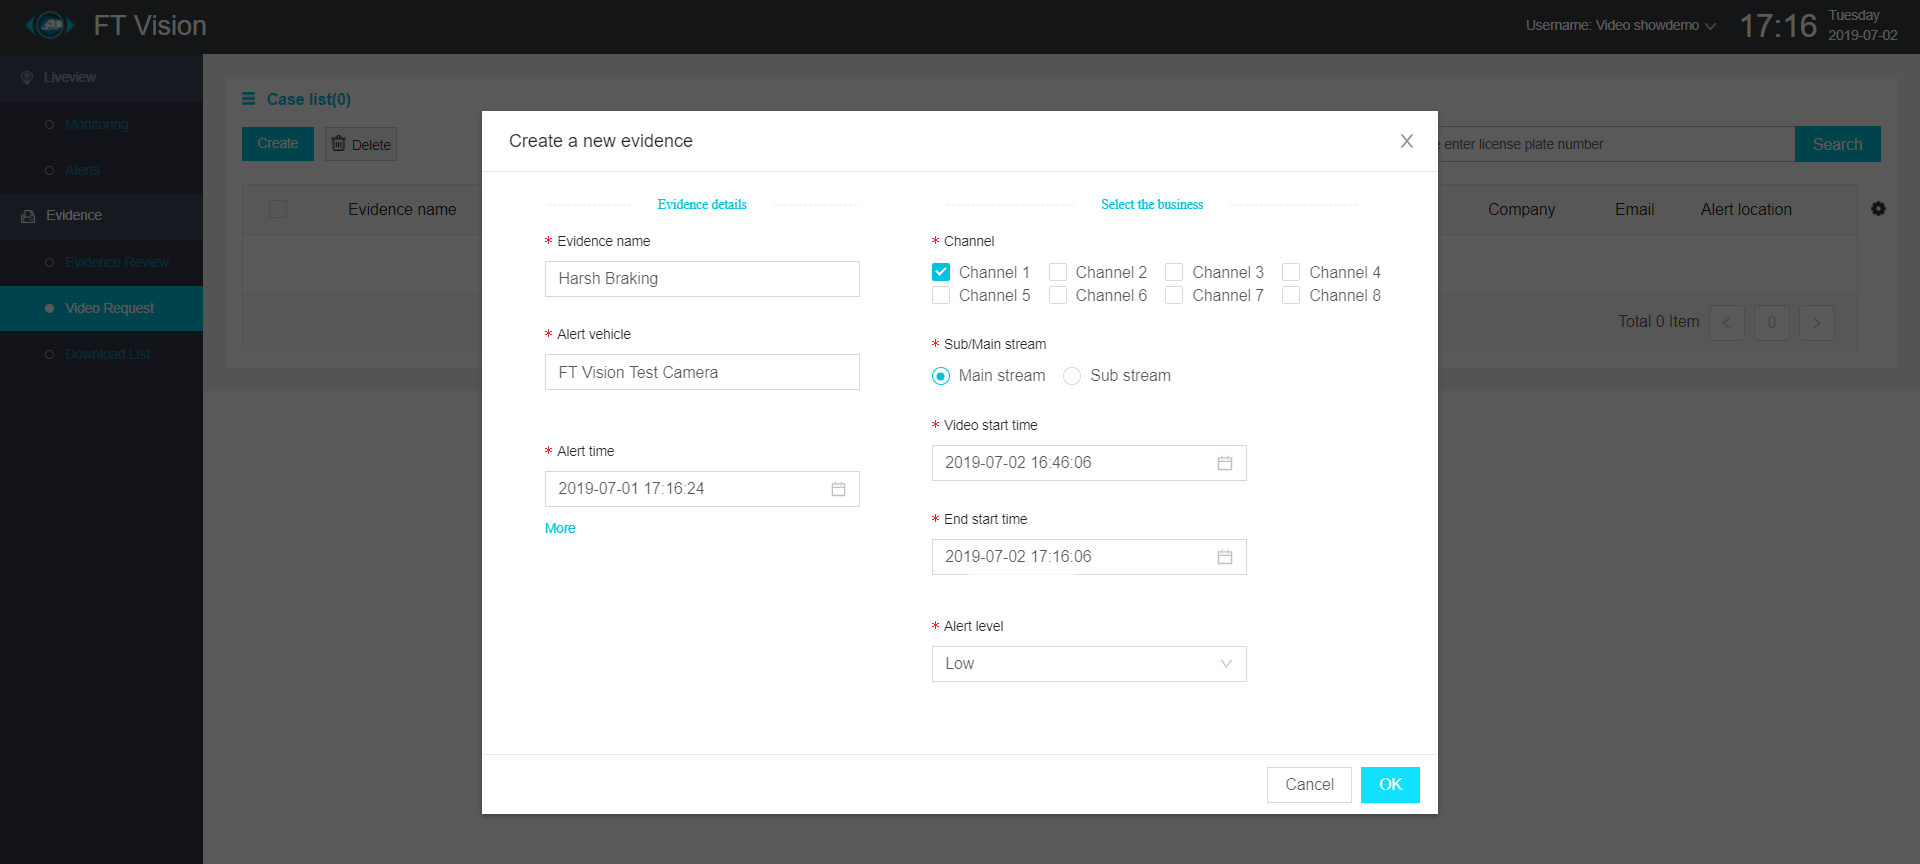Check the Channel 5 box

(x=941, y=295)
